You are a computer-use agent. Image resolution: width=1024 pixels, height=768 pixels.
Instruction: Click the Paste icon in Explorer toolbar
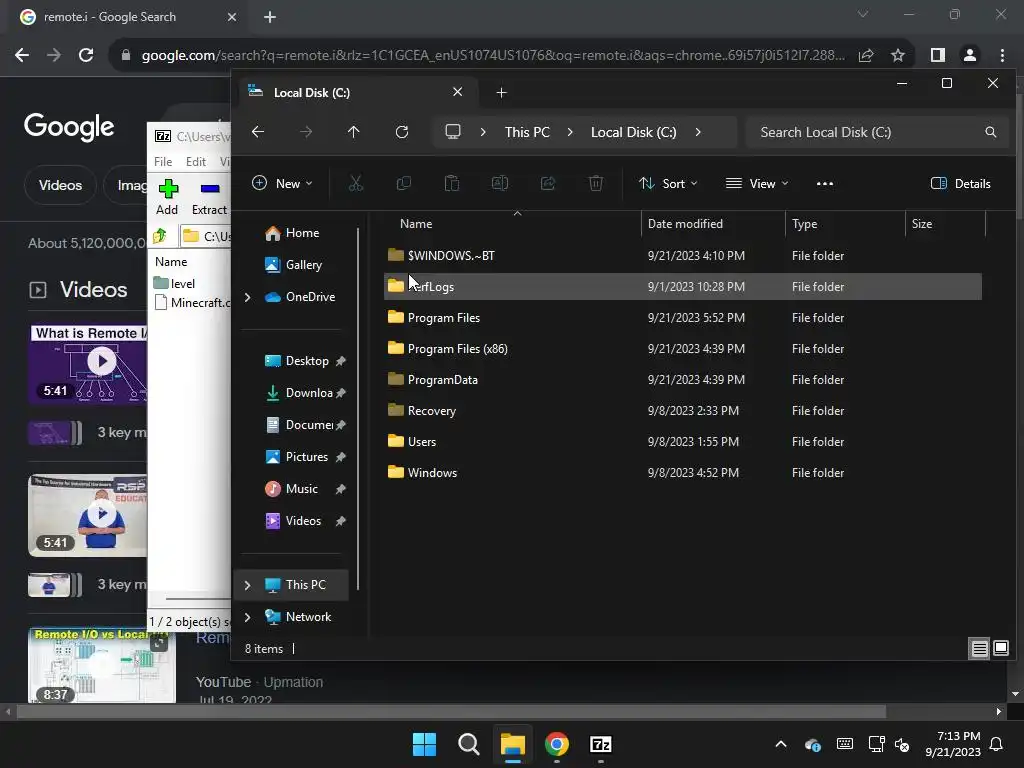[x=451, y=184]
